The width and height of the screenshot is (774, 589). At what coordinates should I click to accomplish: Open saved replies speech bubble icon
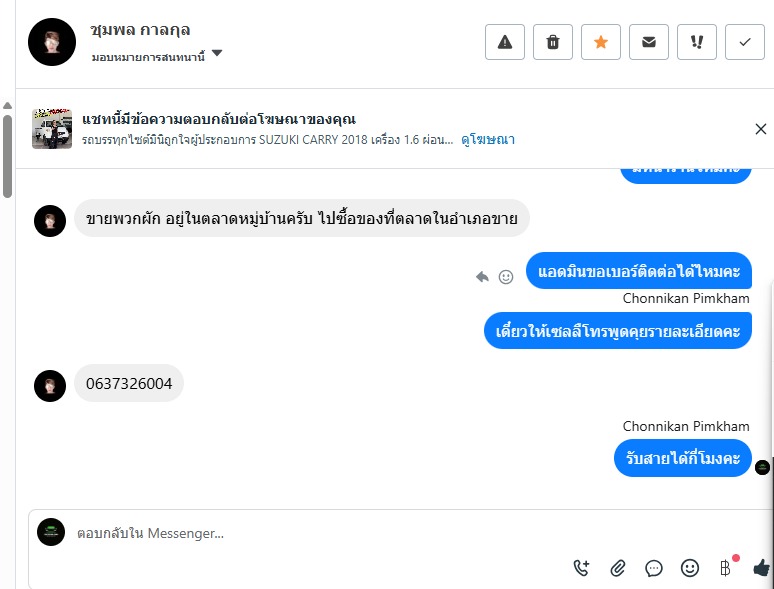[654, 568]
